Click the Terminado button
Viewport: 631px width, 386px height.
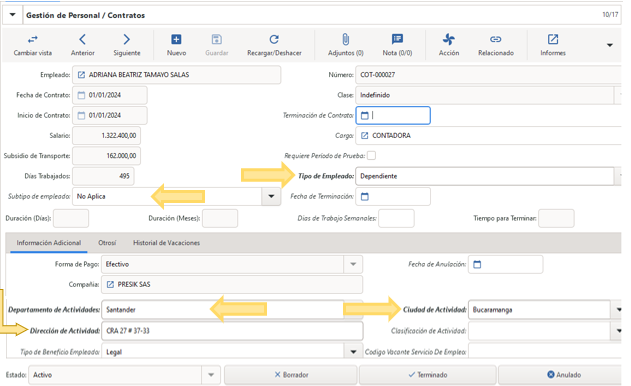[428, 375]
